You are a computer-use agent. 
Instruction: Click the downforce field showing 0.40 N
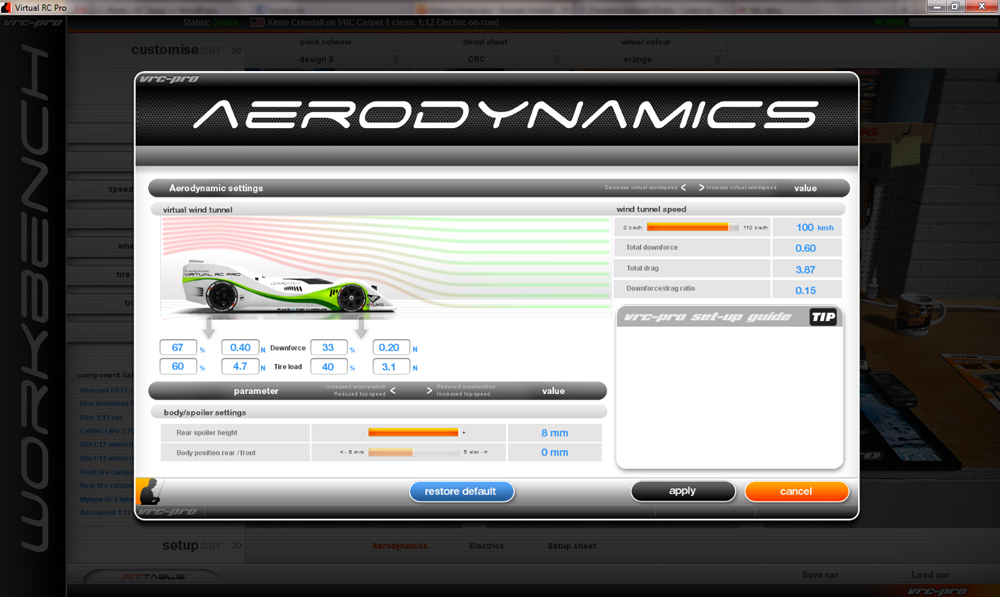click(240, 348)
